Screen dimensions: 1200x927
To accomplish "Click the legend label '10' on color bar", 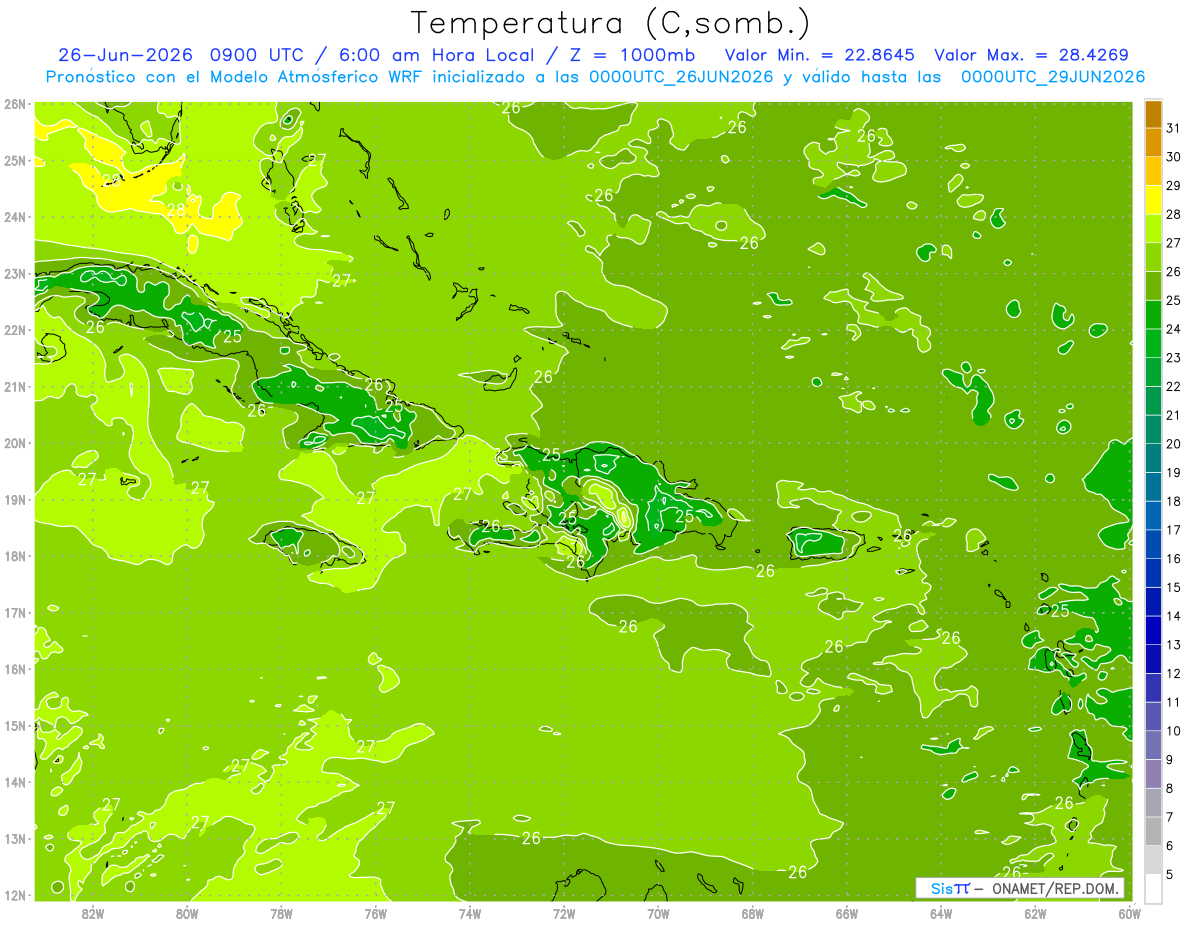I will [x=1174, y=731].
